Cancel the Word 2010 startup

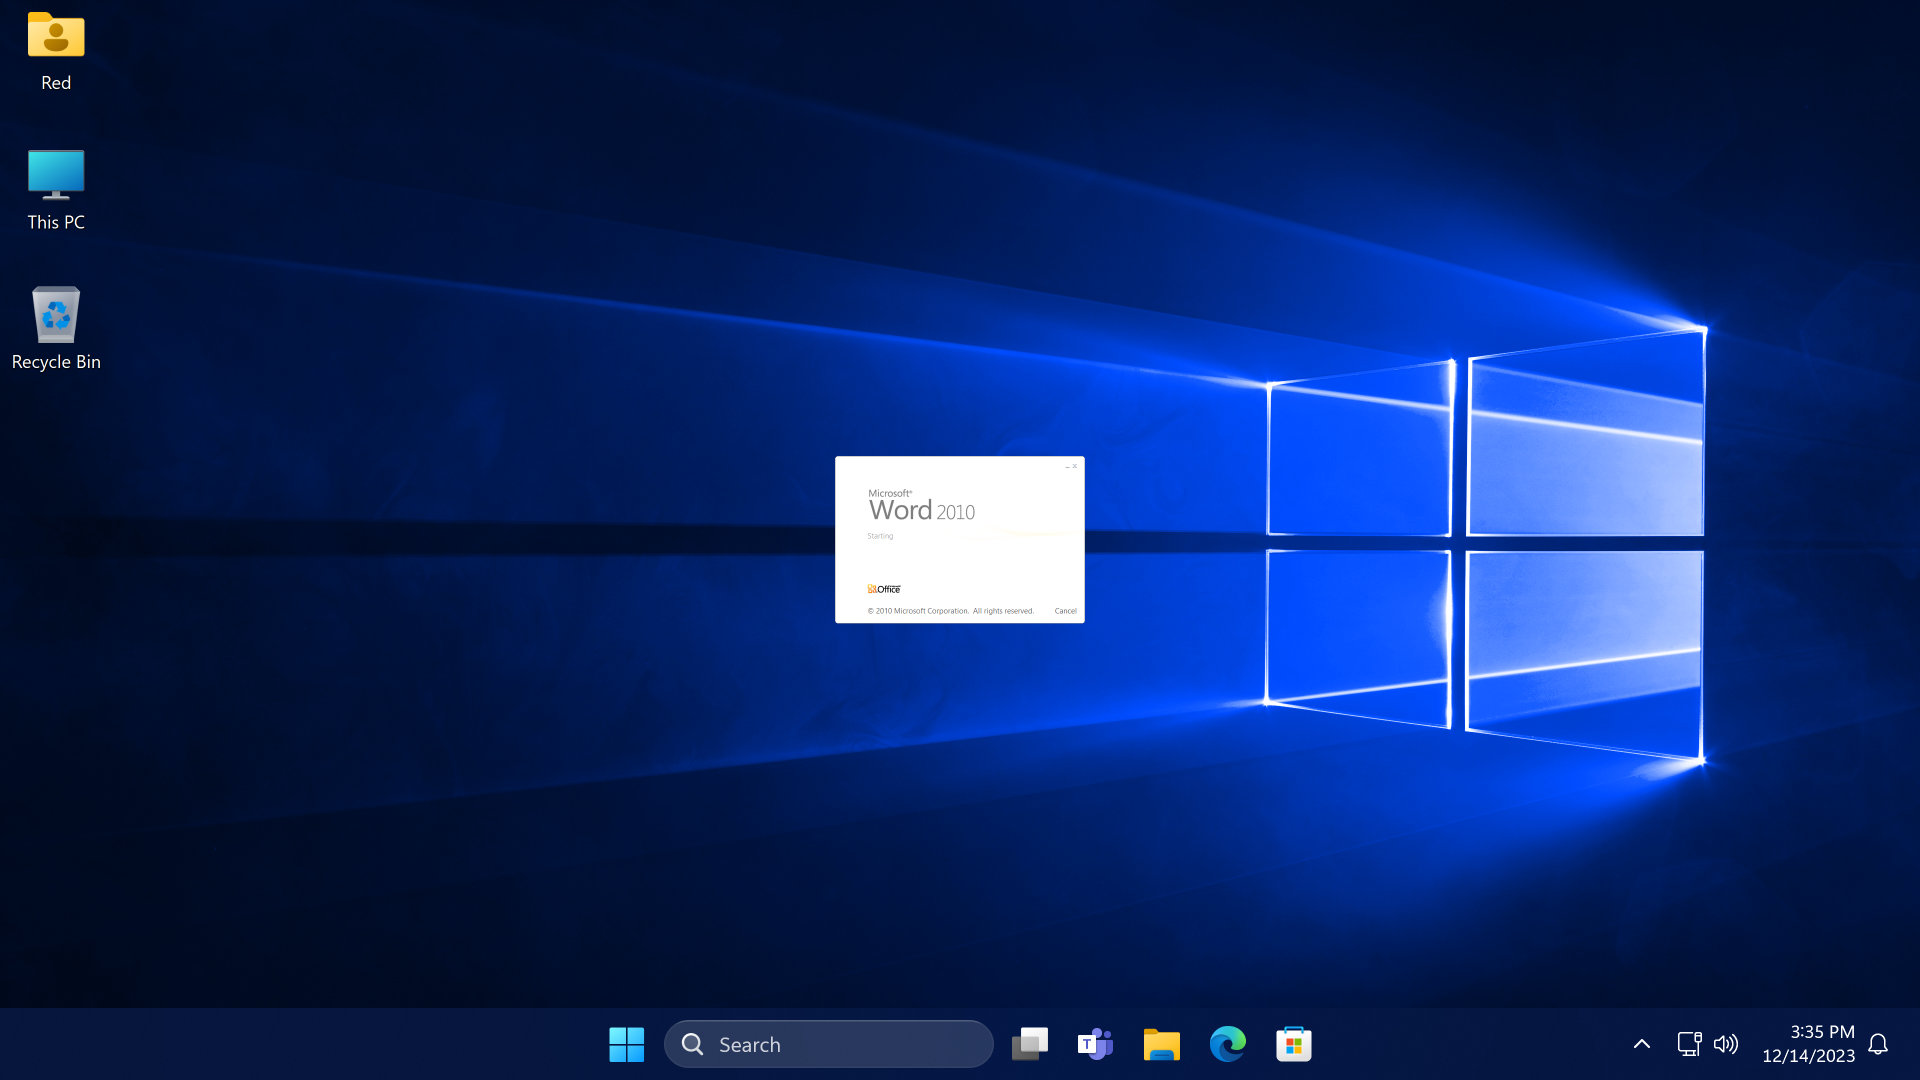[1065, 611]
